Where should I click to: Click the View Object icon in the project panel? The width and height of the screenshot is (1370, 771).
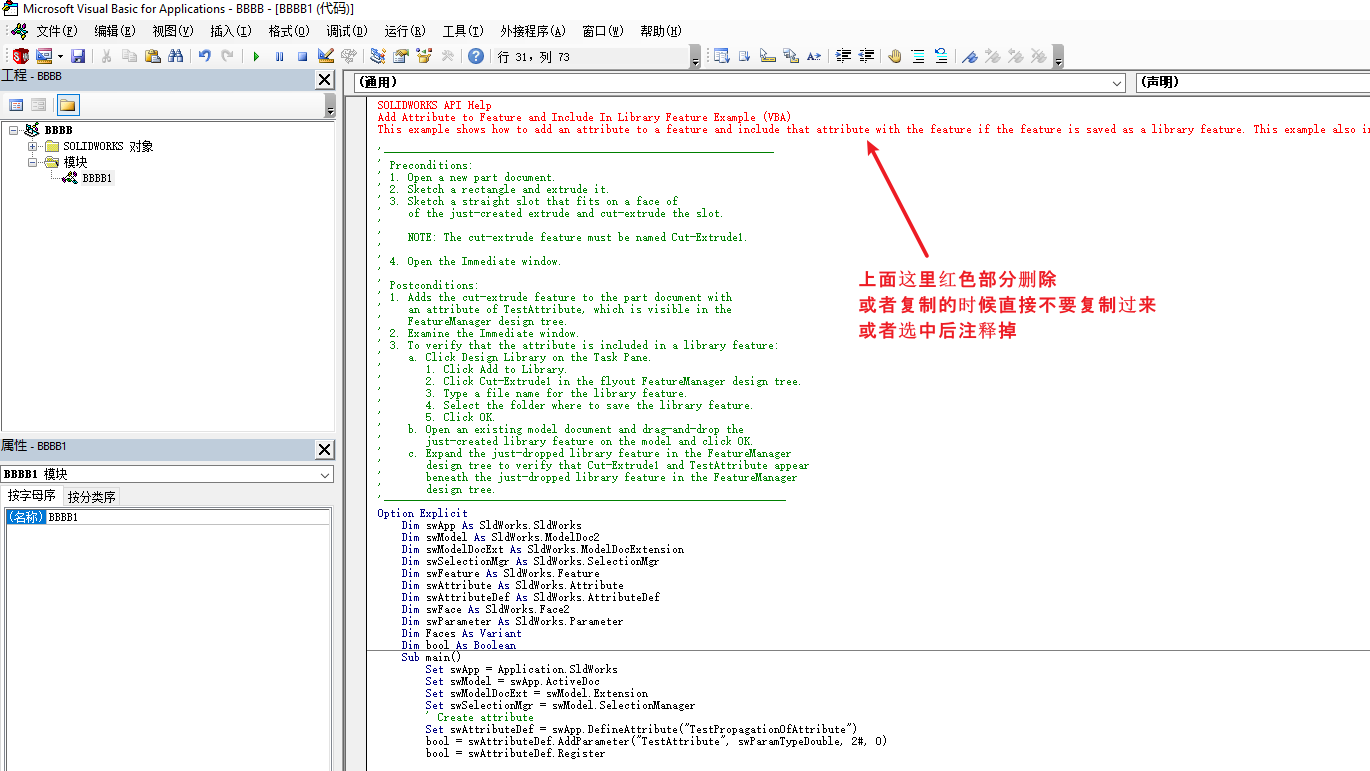pyautogui.click(x=38, y=105)
